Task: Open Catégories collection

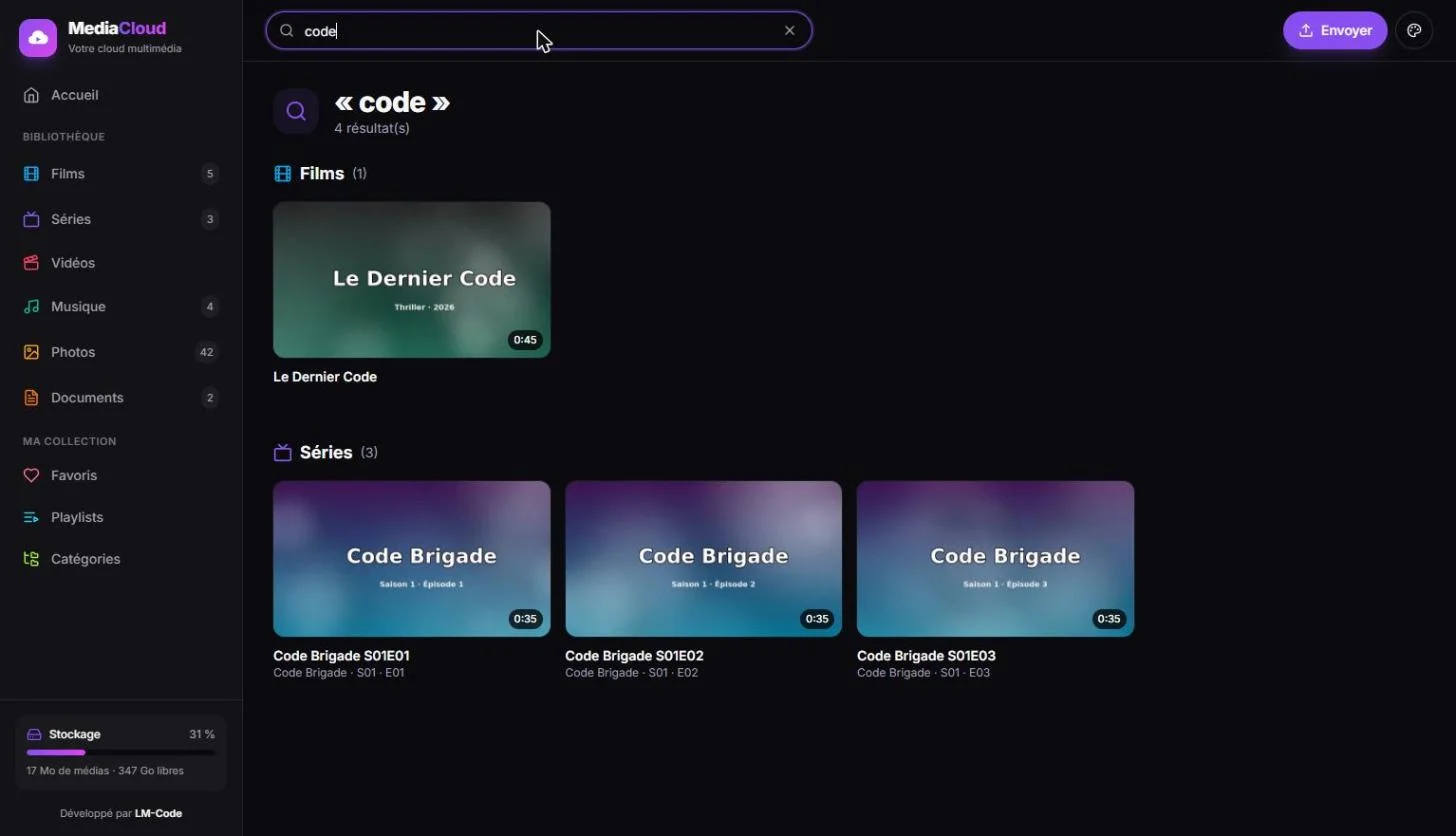Action: point(121,559)
